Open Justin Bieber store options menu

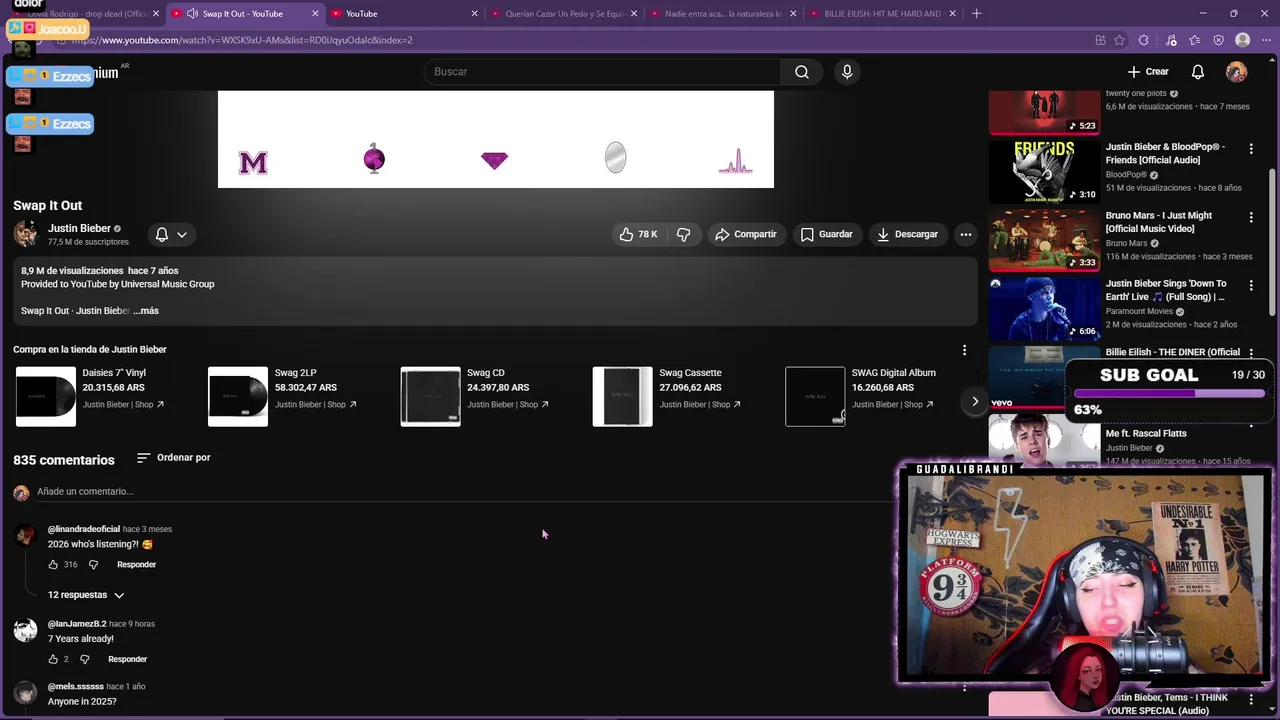click(x=964, y=350)
